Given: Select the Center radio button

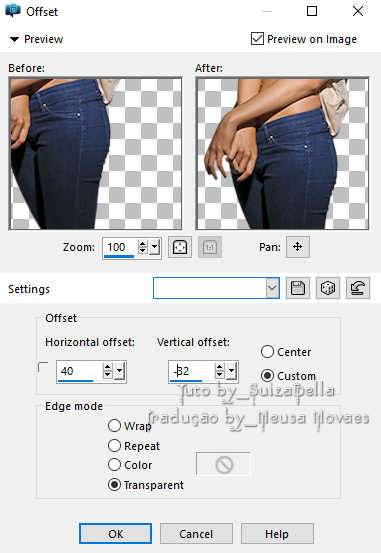Looking at the screenshot, I should pyautogui.click(x=267, y=351).
